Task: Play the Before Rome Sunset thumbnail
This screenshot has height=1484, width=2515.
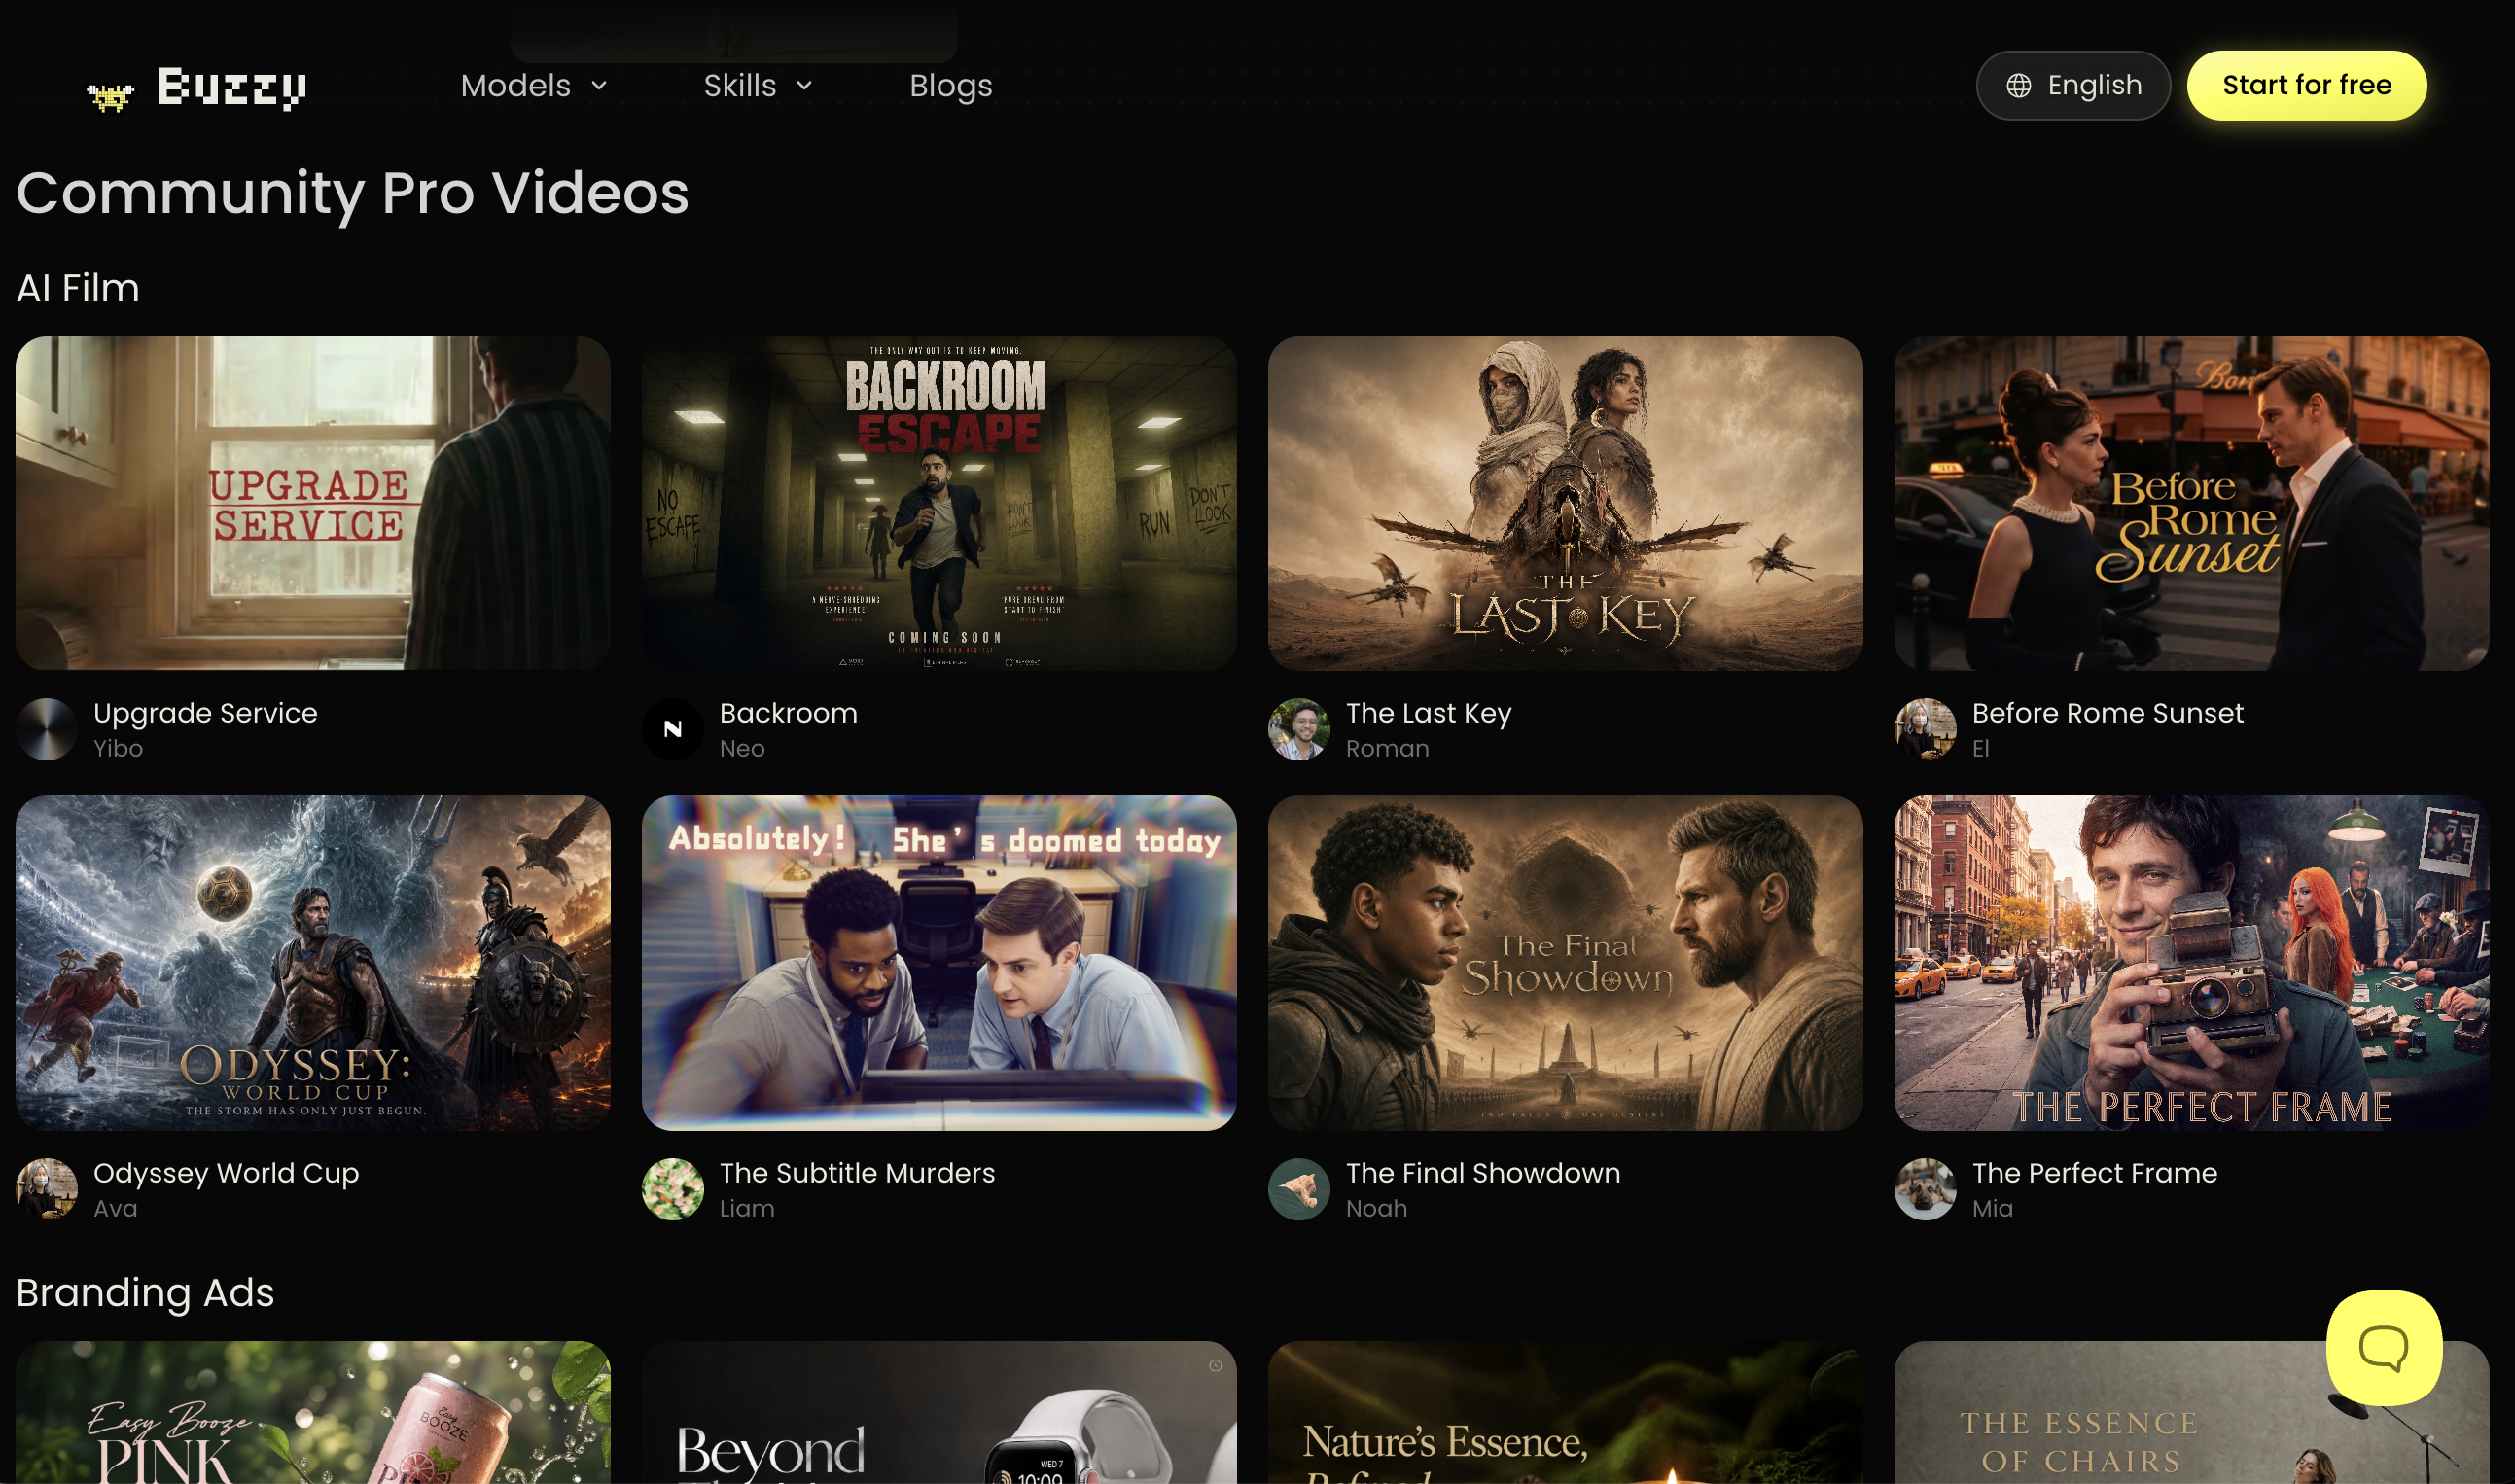Action: pos(2191,503)
